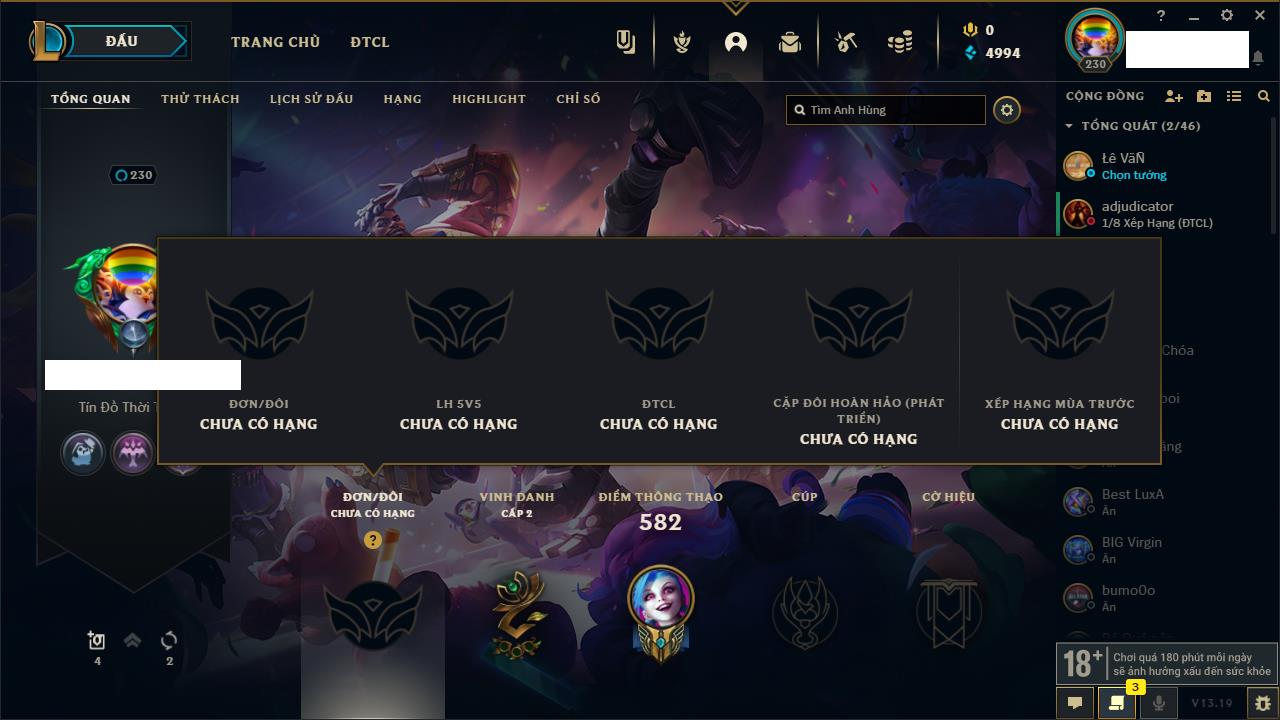1280x720 pixels.
Task: Open the Loot crafting icon
Action: click(846, 42)
